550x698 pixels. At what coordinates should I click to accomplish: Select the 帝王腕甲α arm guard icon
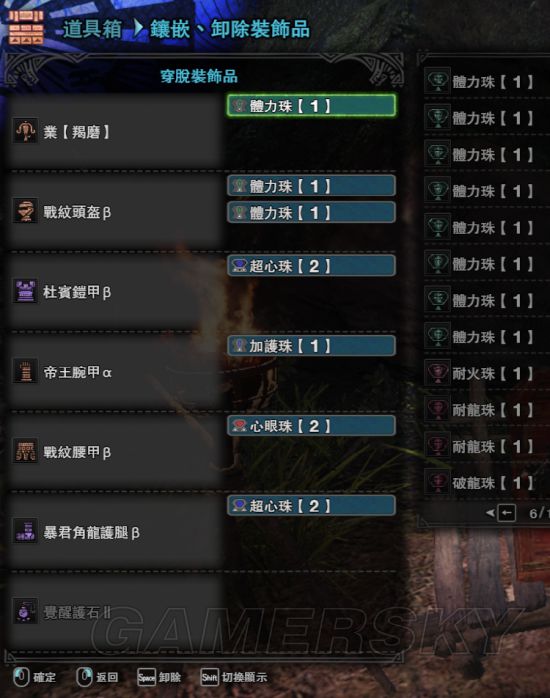point(25,371)
